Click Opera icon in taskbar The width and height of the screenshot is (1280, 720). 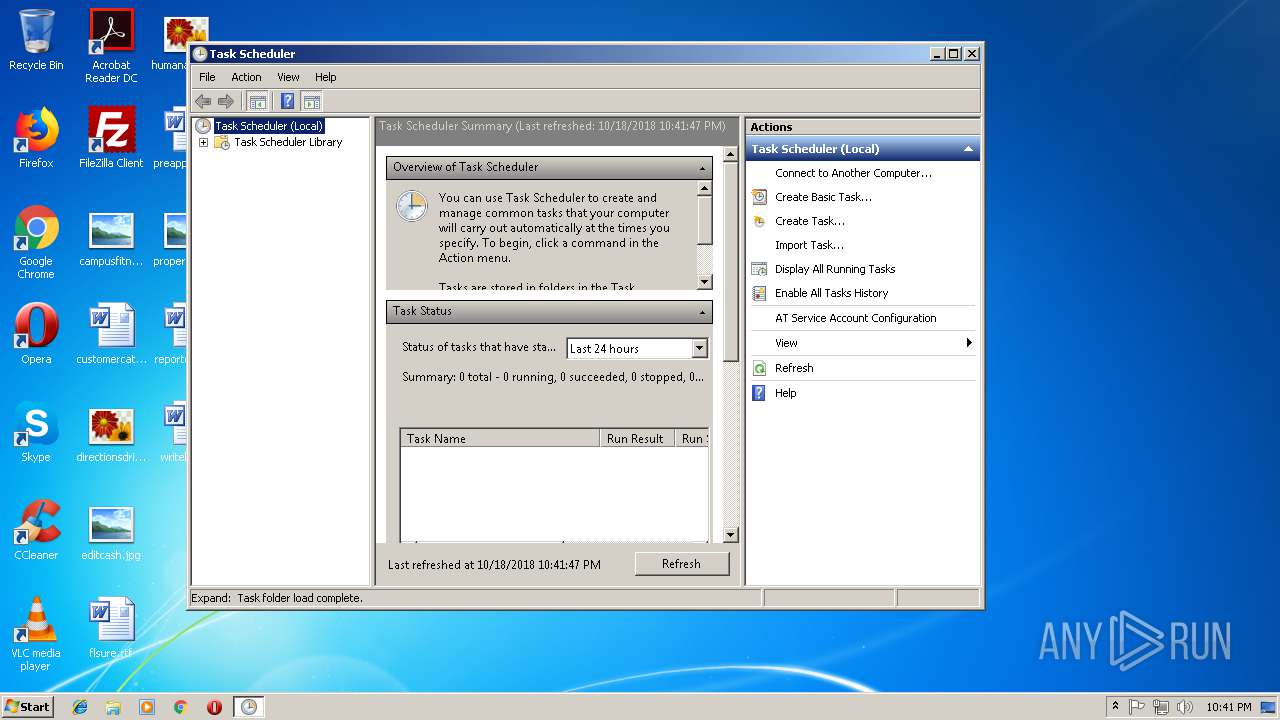(214, 707)
